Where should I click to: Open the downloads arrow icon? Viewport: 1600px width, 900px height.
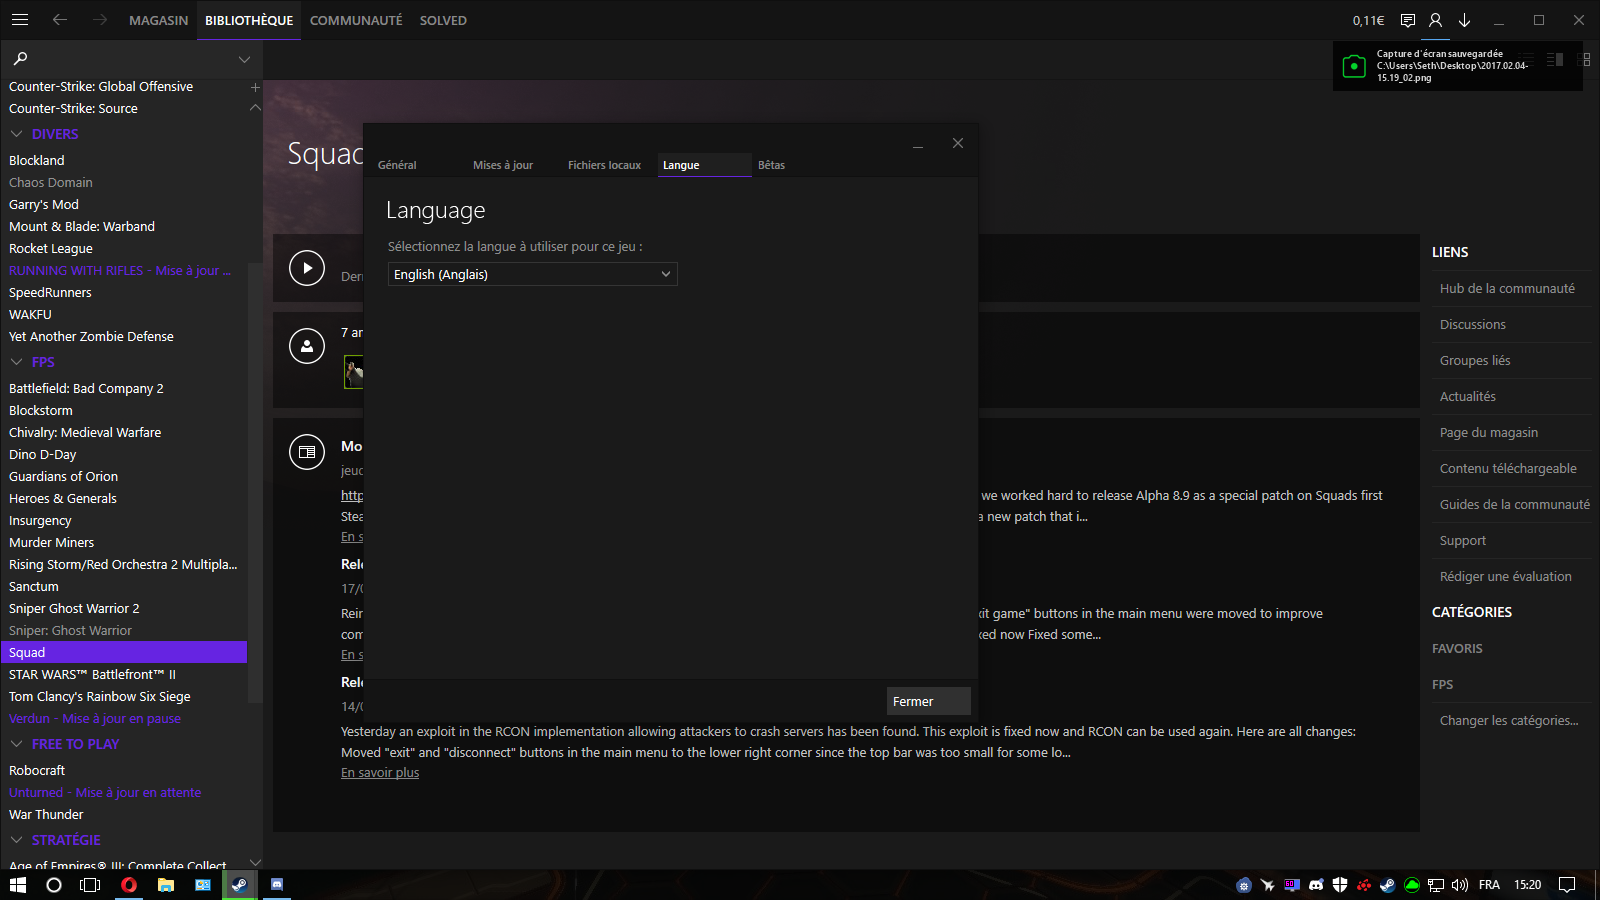click(1465, 20)
